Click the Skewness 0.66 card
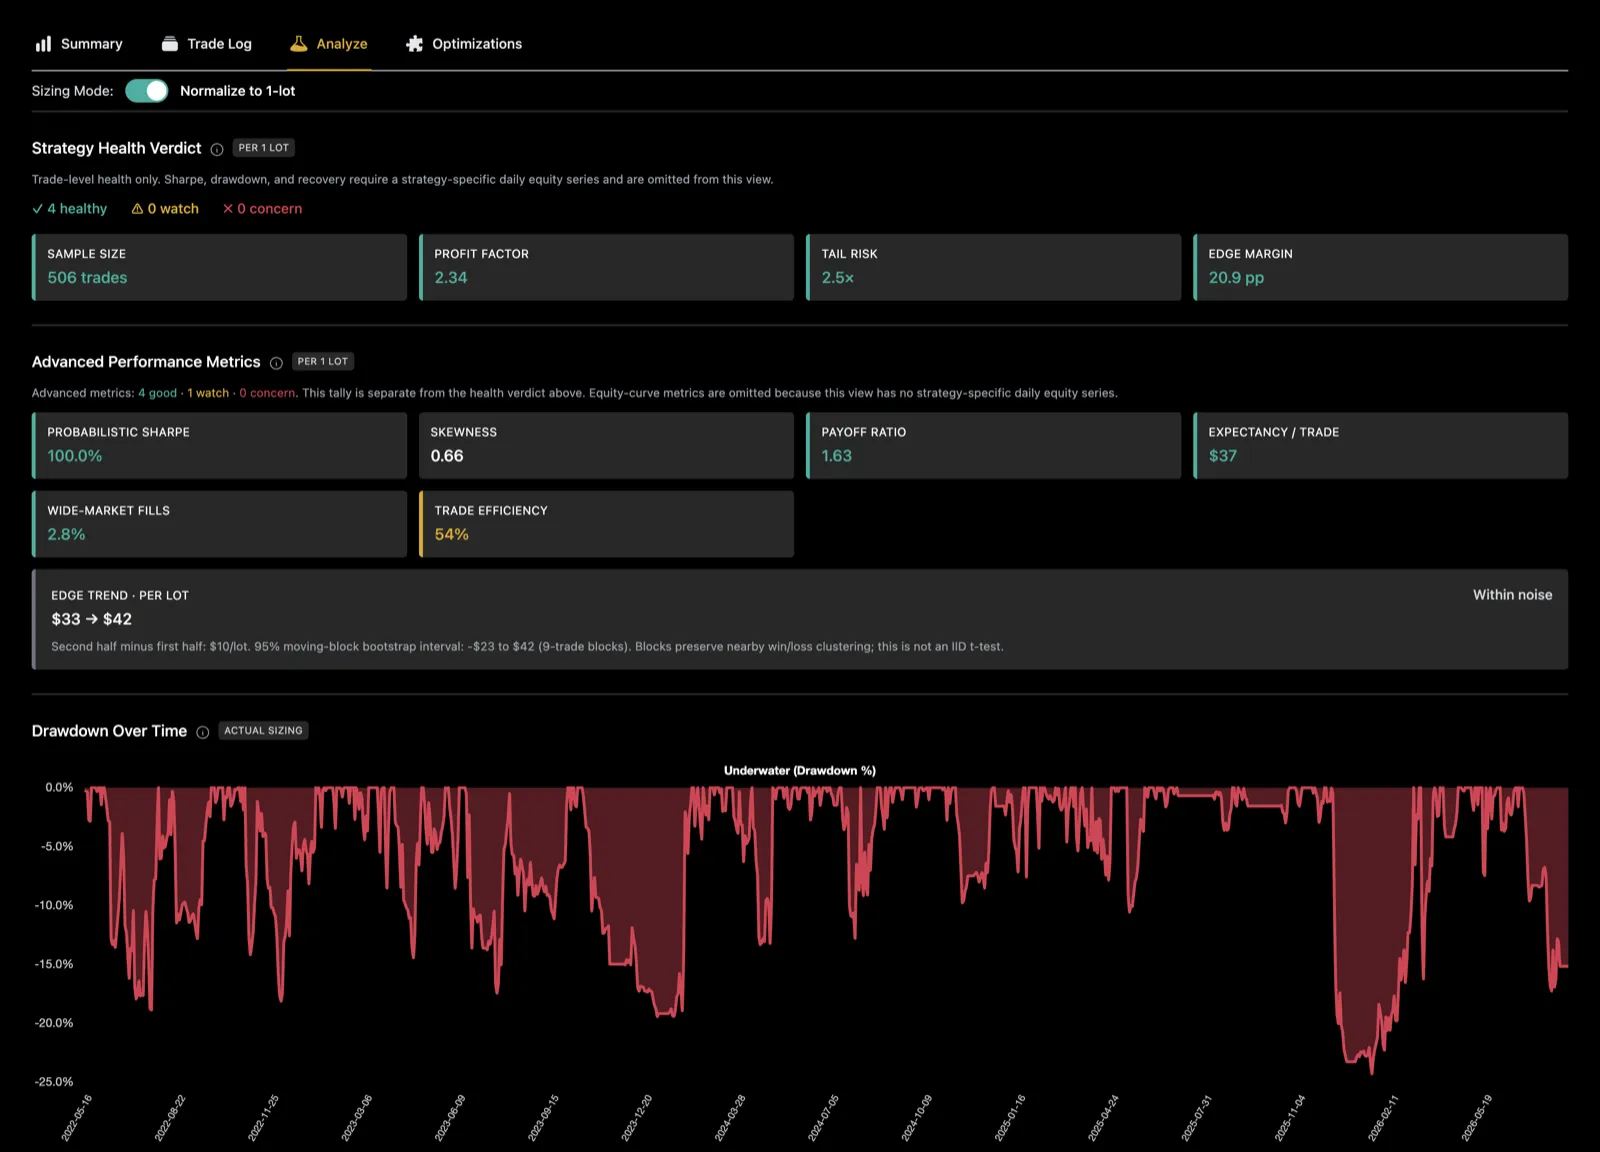The height and width of the screenshot is (1152, 1600). click(x=606, y=445)
